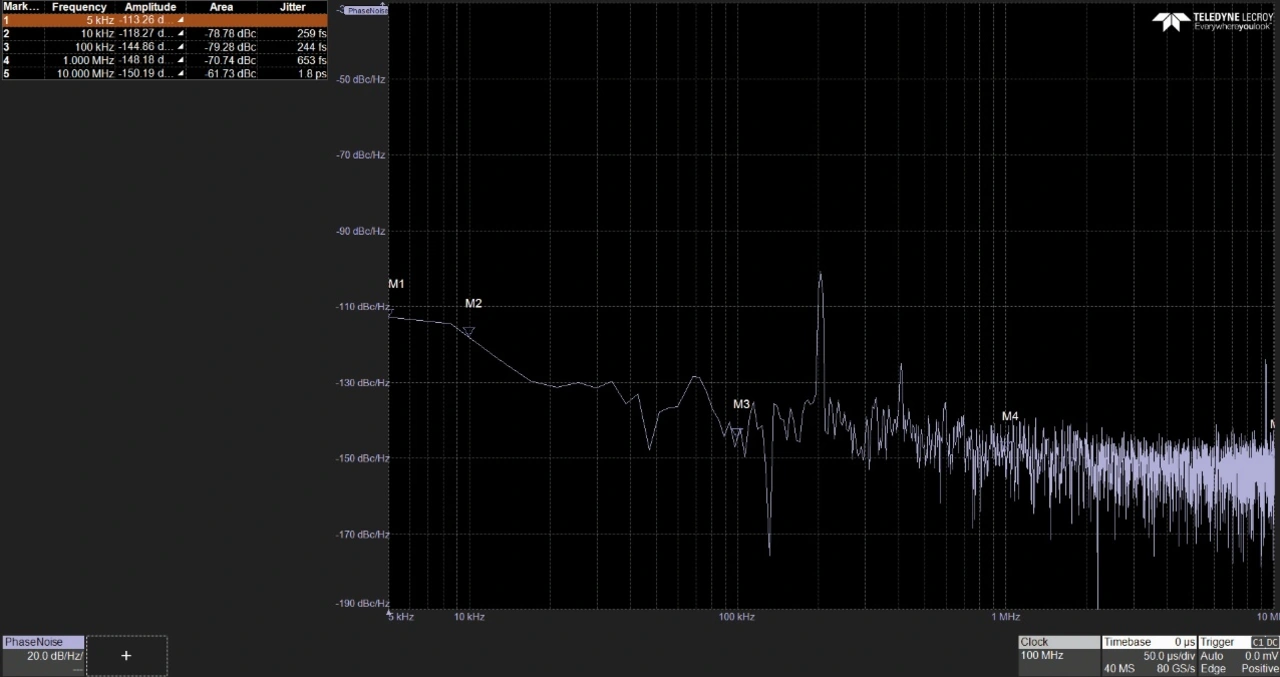Image resolution: width=1280 pixels, height=677 pixels.
Task: Click the Jitter column header
Action: [x=292, y=7]
